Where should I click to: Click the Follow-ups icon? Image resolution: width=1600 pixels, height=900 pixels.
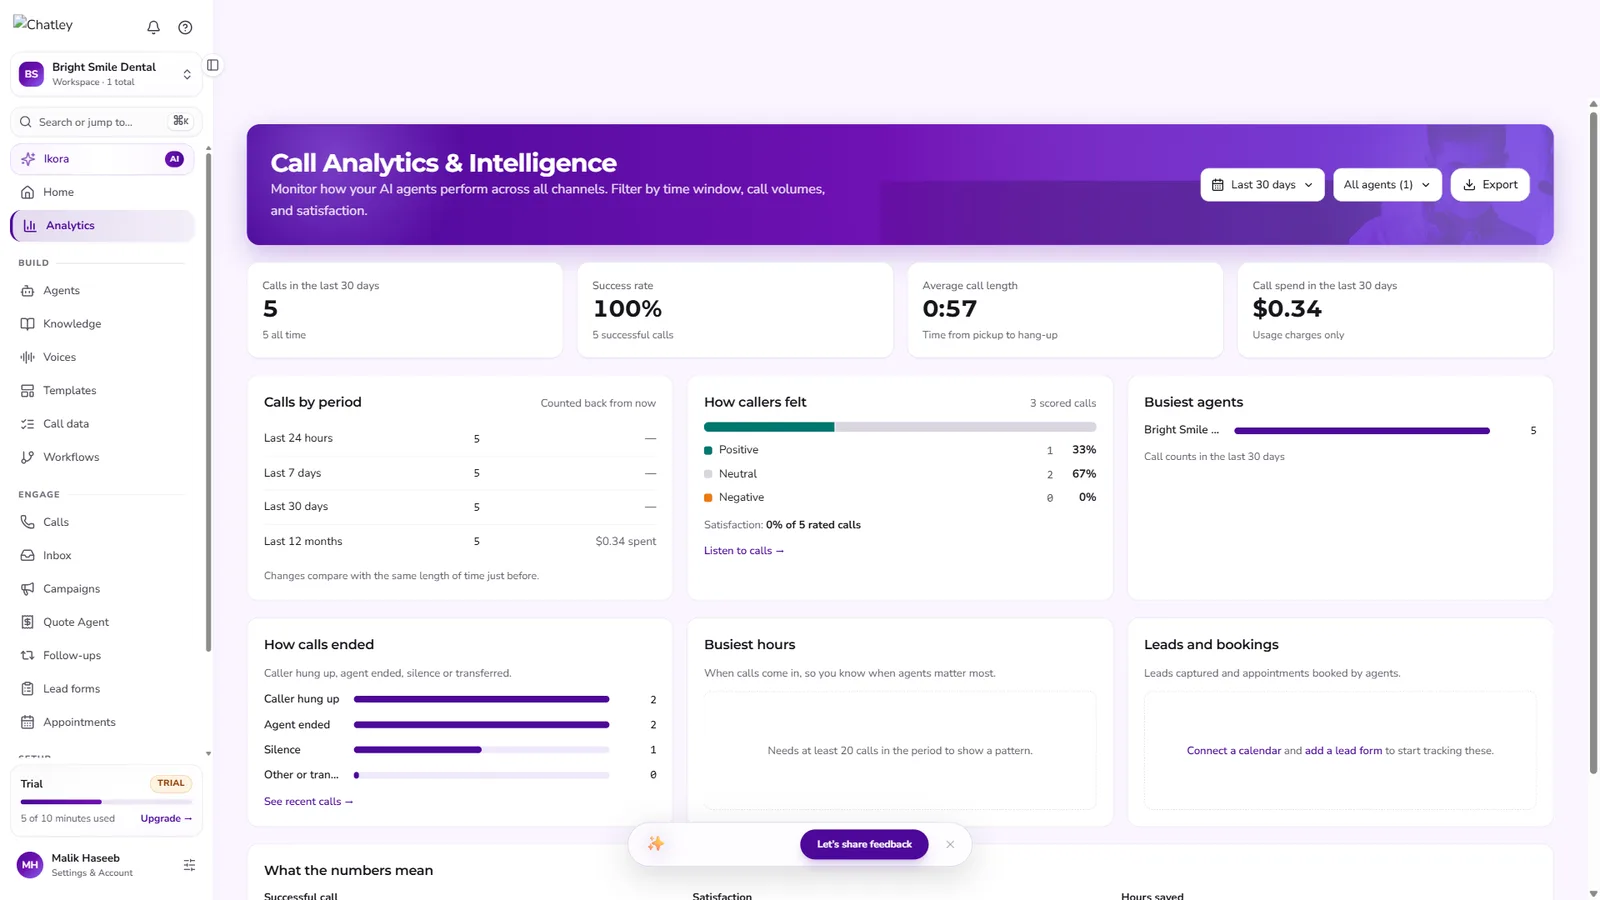(28, 656)
